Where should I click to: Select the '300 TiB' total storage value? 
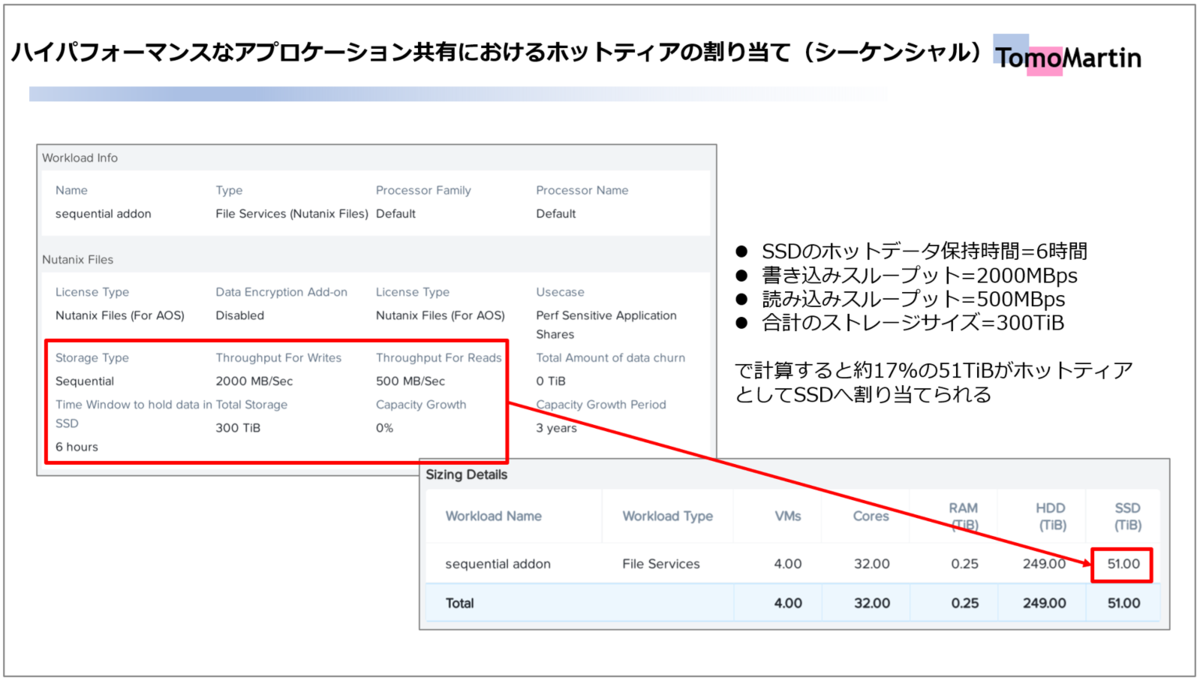pos(237,428)
